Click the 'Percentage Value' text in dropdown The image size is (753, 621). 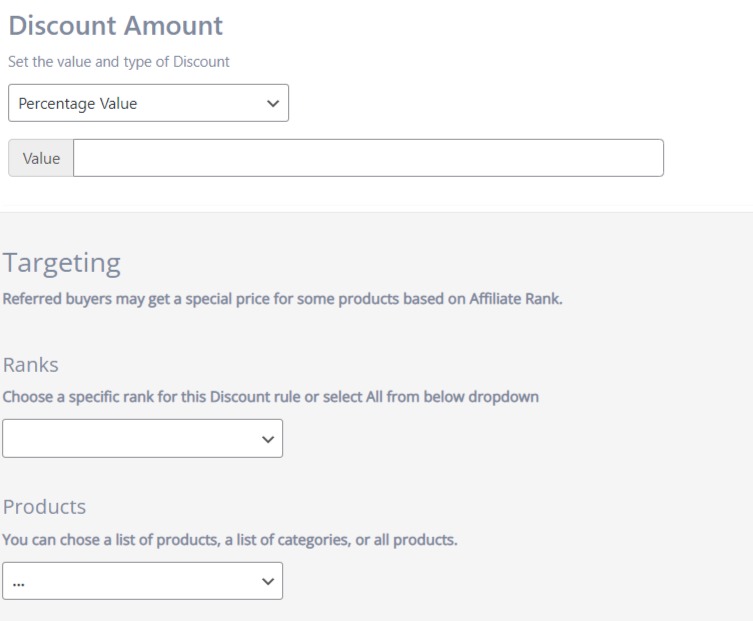[79, 103]
